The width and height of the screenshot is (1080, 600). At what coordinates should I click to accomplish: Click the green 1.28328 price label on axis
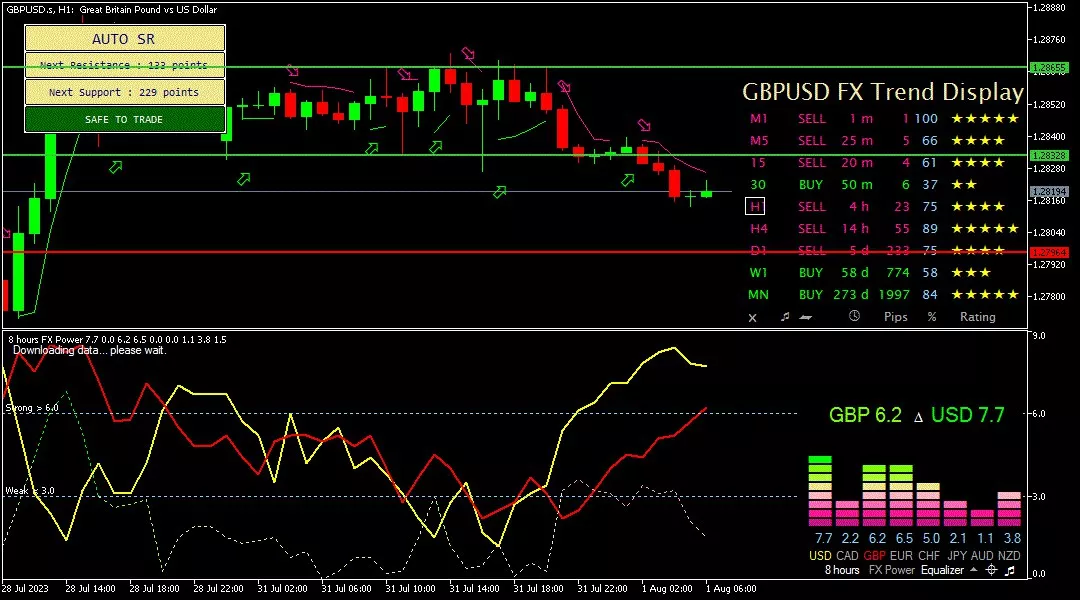pos(1049,156)
